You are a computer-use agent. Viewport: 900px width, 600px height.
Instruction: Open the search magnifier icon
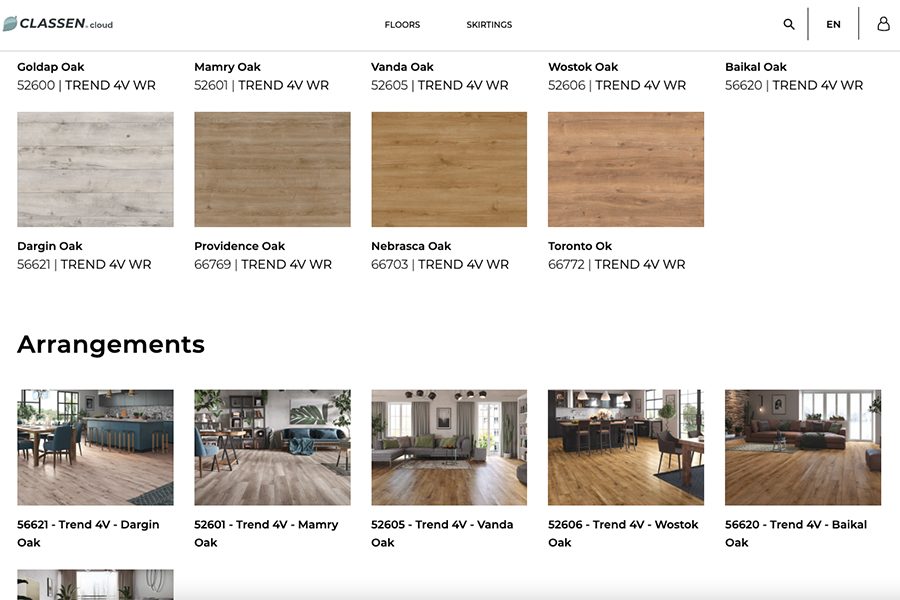point(789,24)
